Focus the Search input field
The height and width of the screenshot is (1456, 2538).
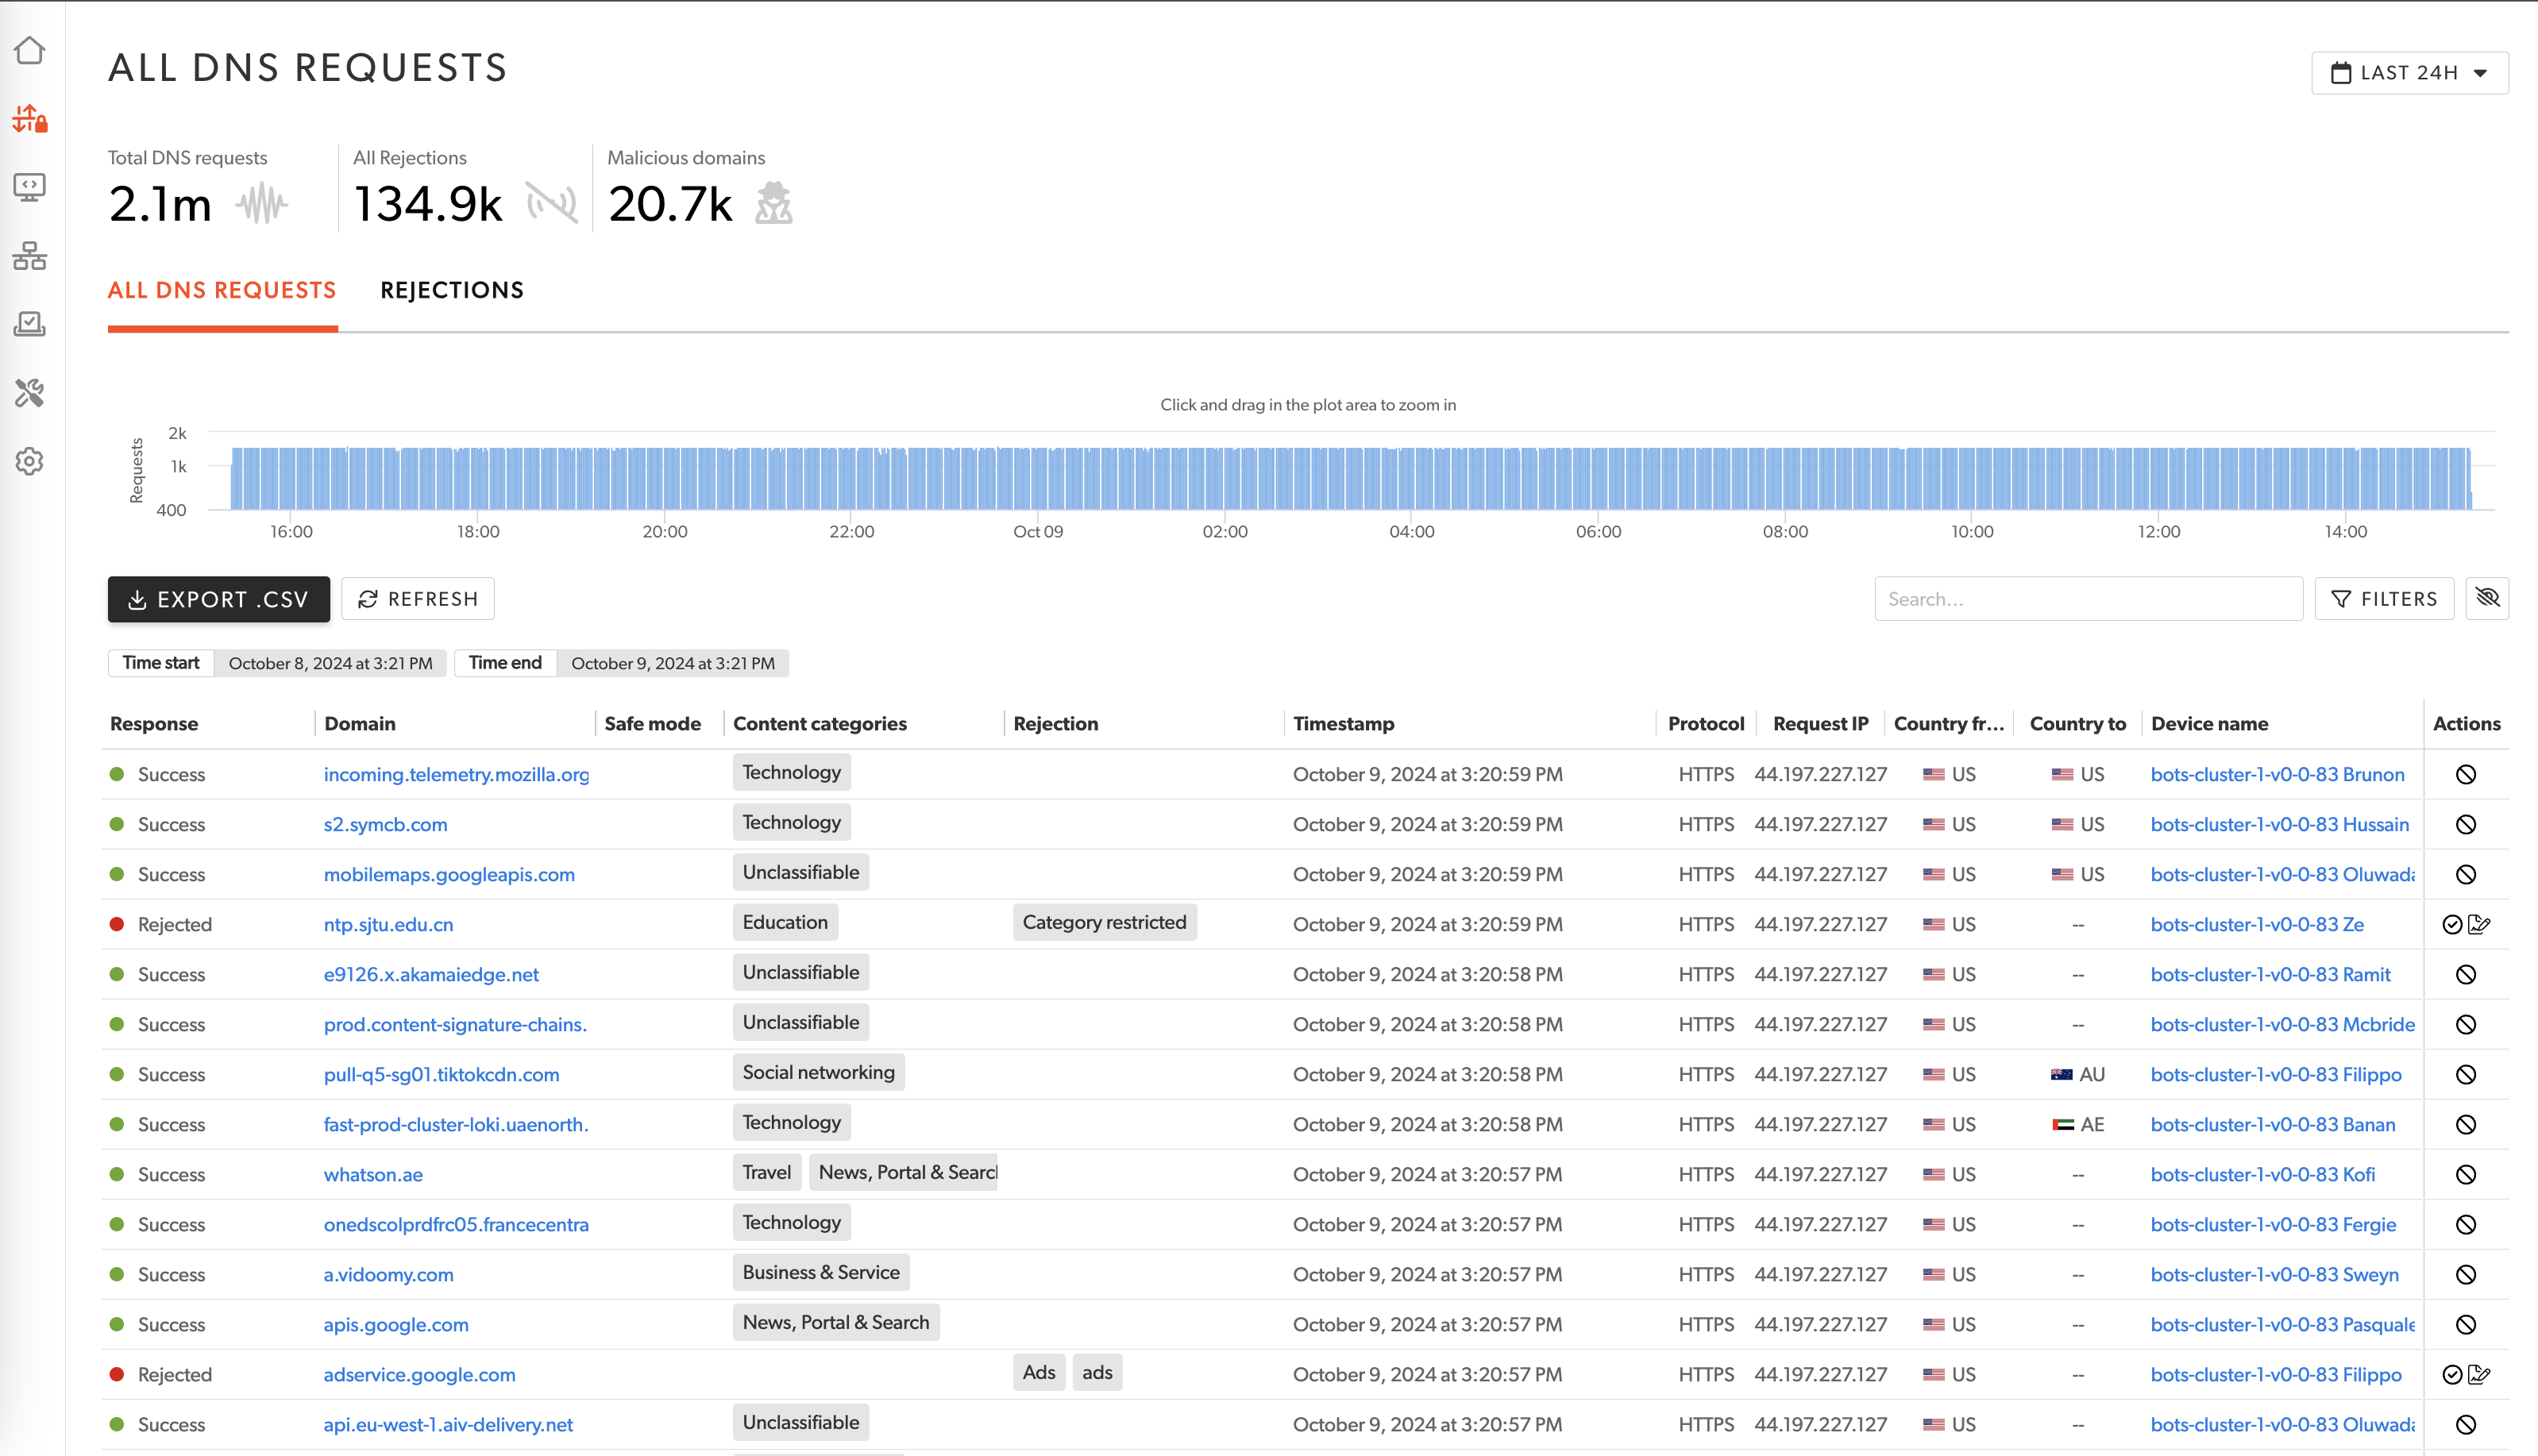coord(2087,599)
